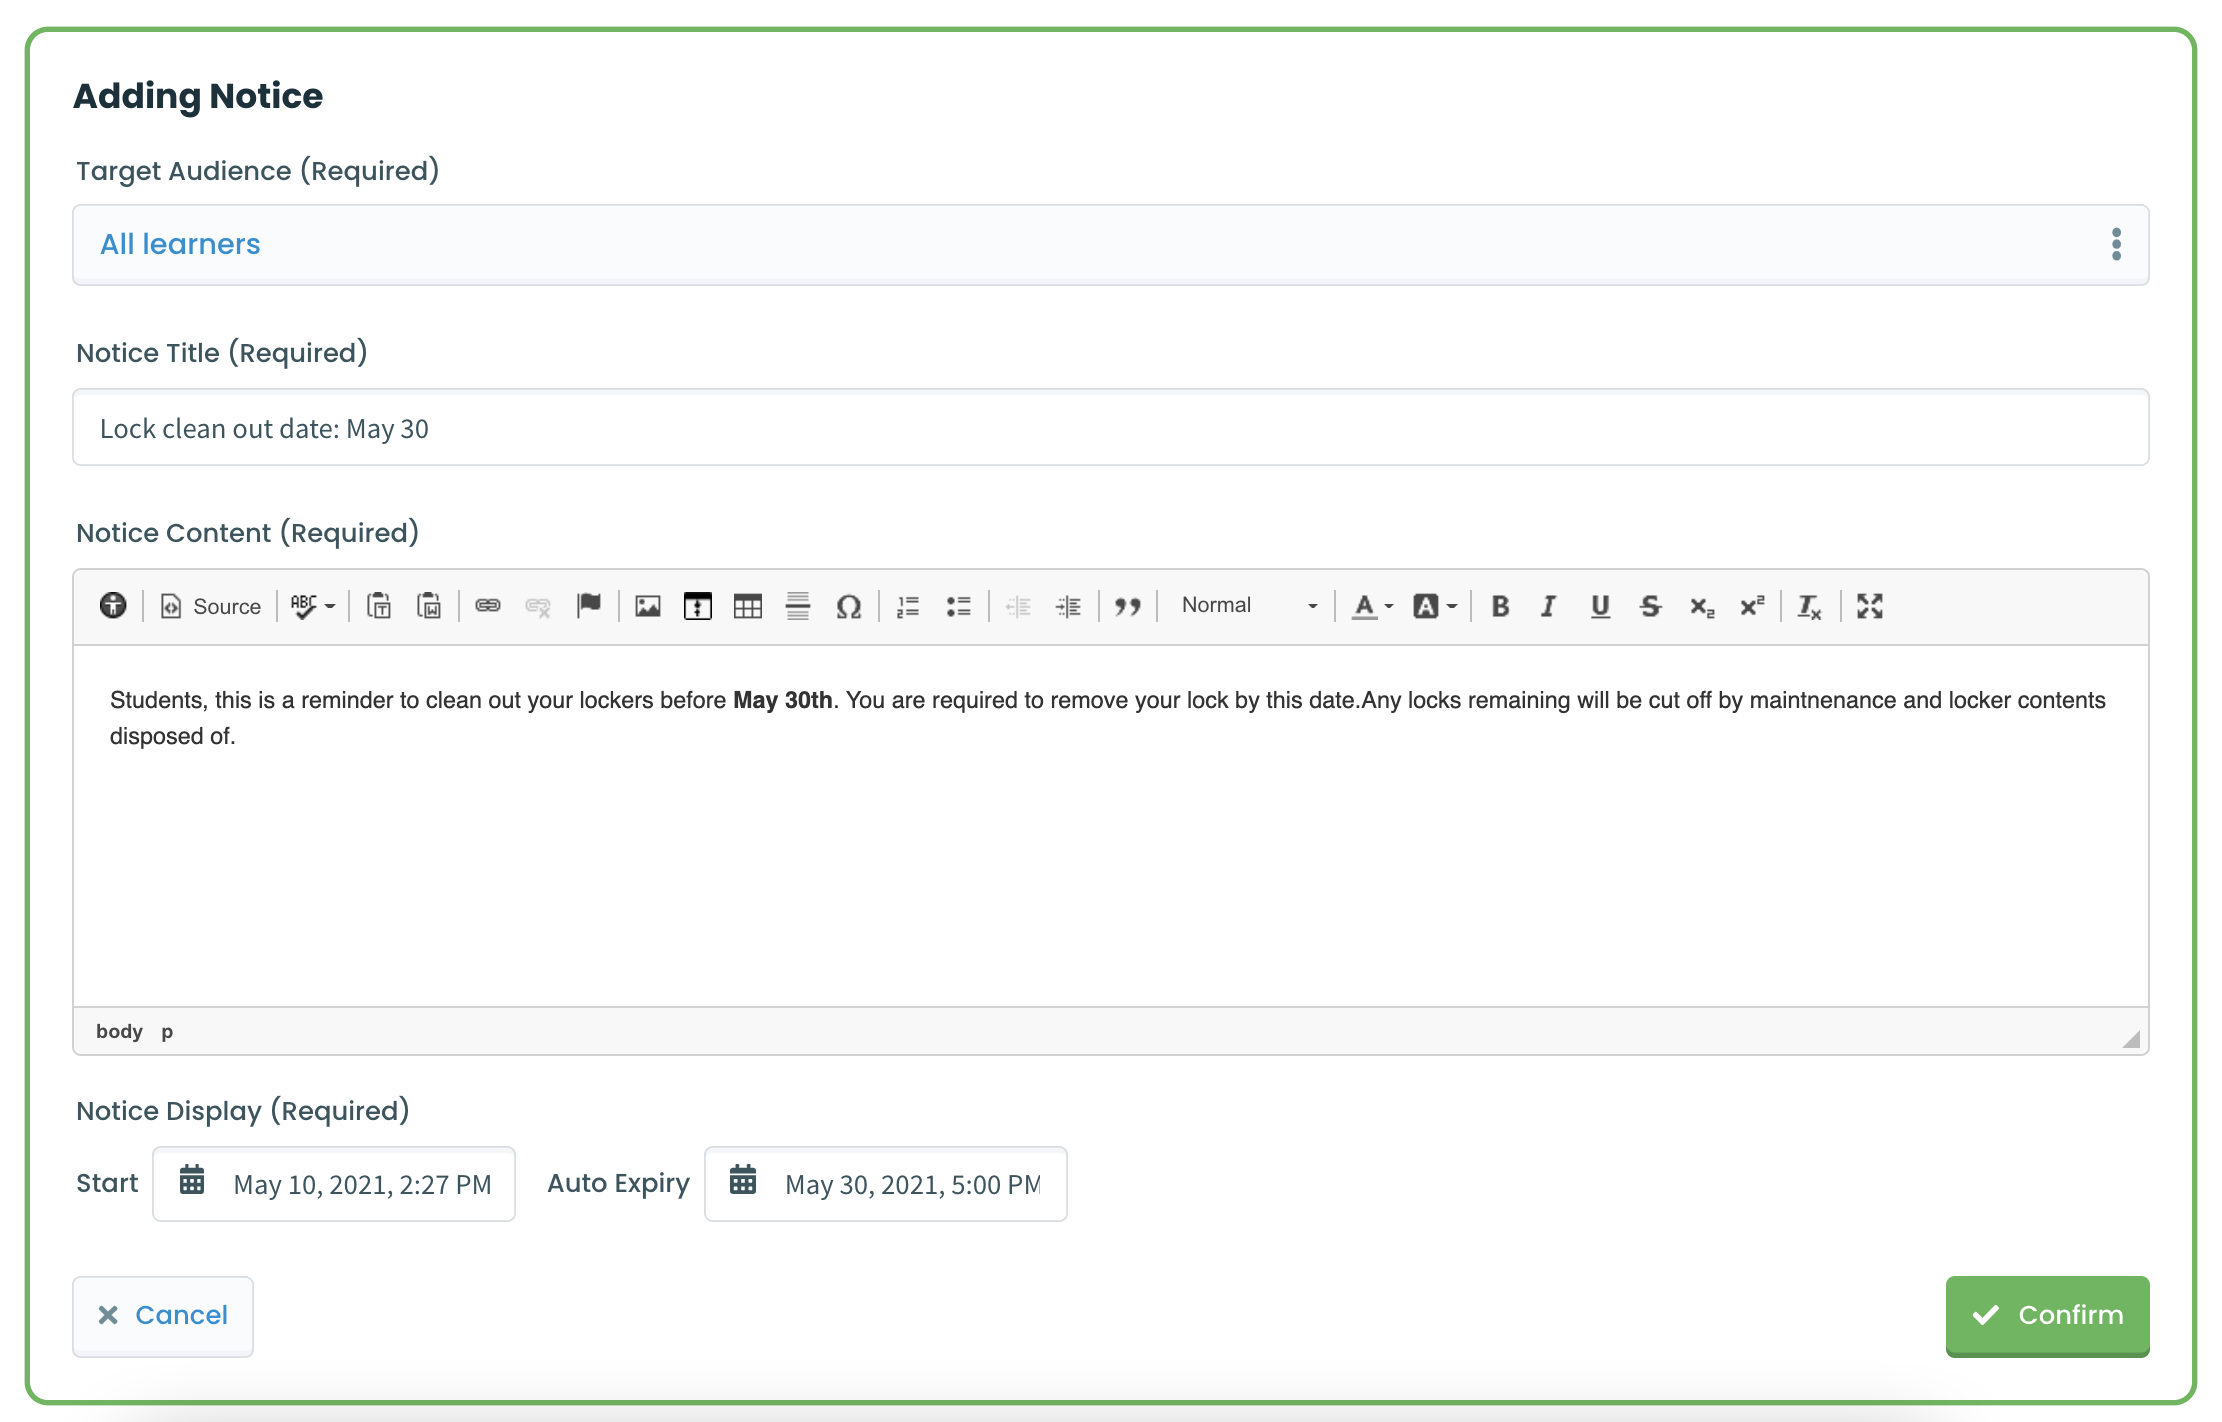2222x1422 pixels.
Task: Grab the editor resize handle corner
Action: 2131,1039
